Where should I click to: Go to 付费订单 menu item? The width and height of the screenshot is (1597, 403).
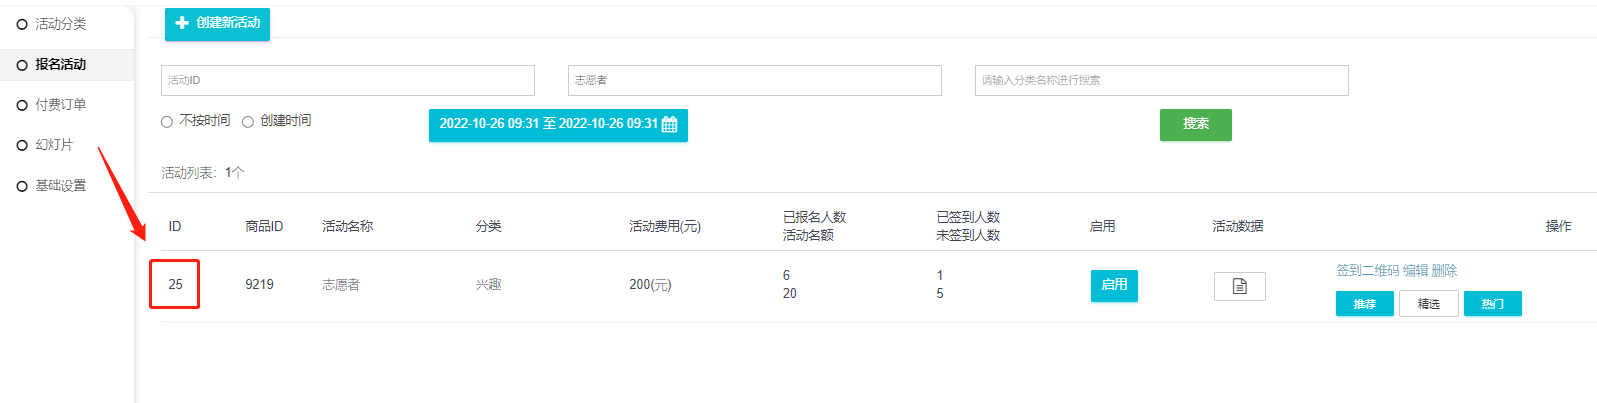point(61,104)
